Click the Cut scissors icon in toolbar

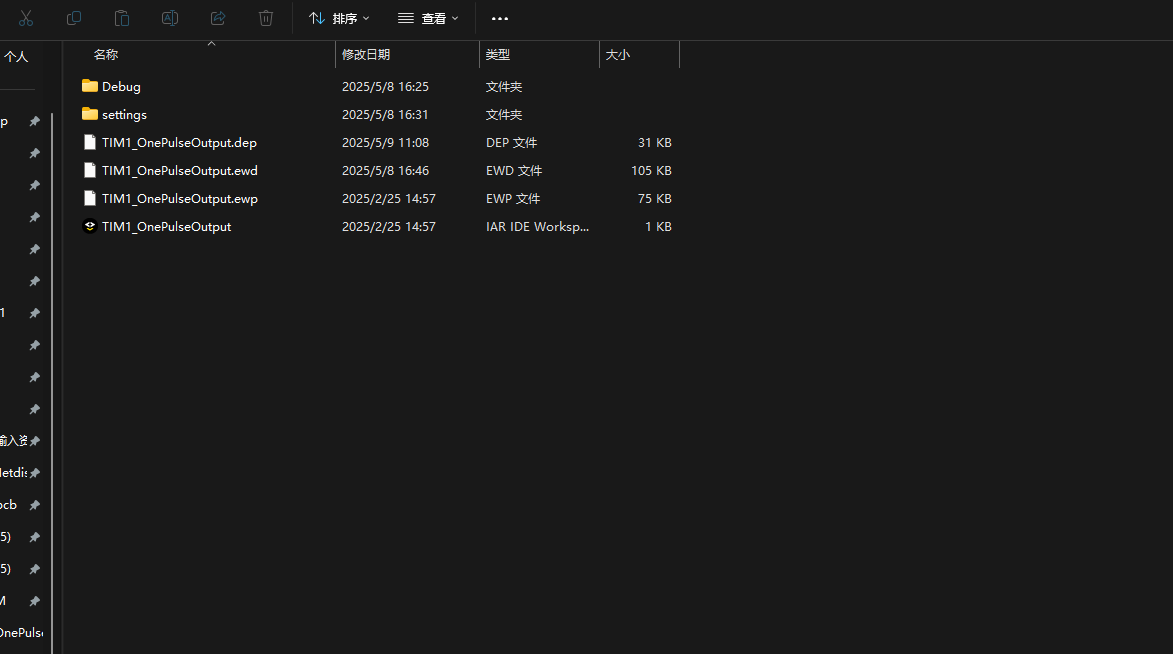tap(26, 18)
